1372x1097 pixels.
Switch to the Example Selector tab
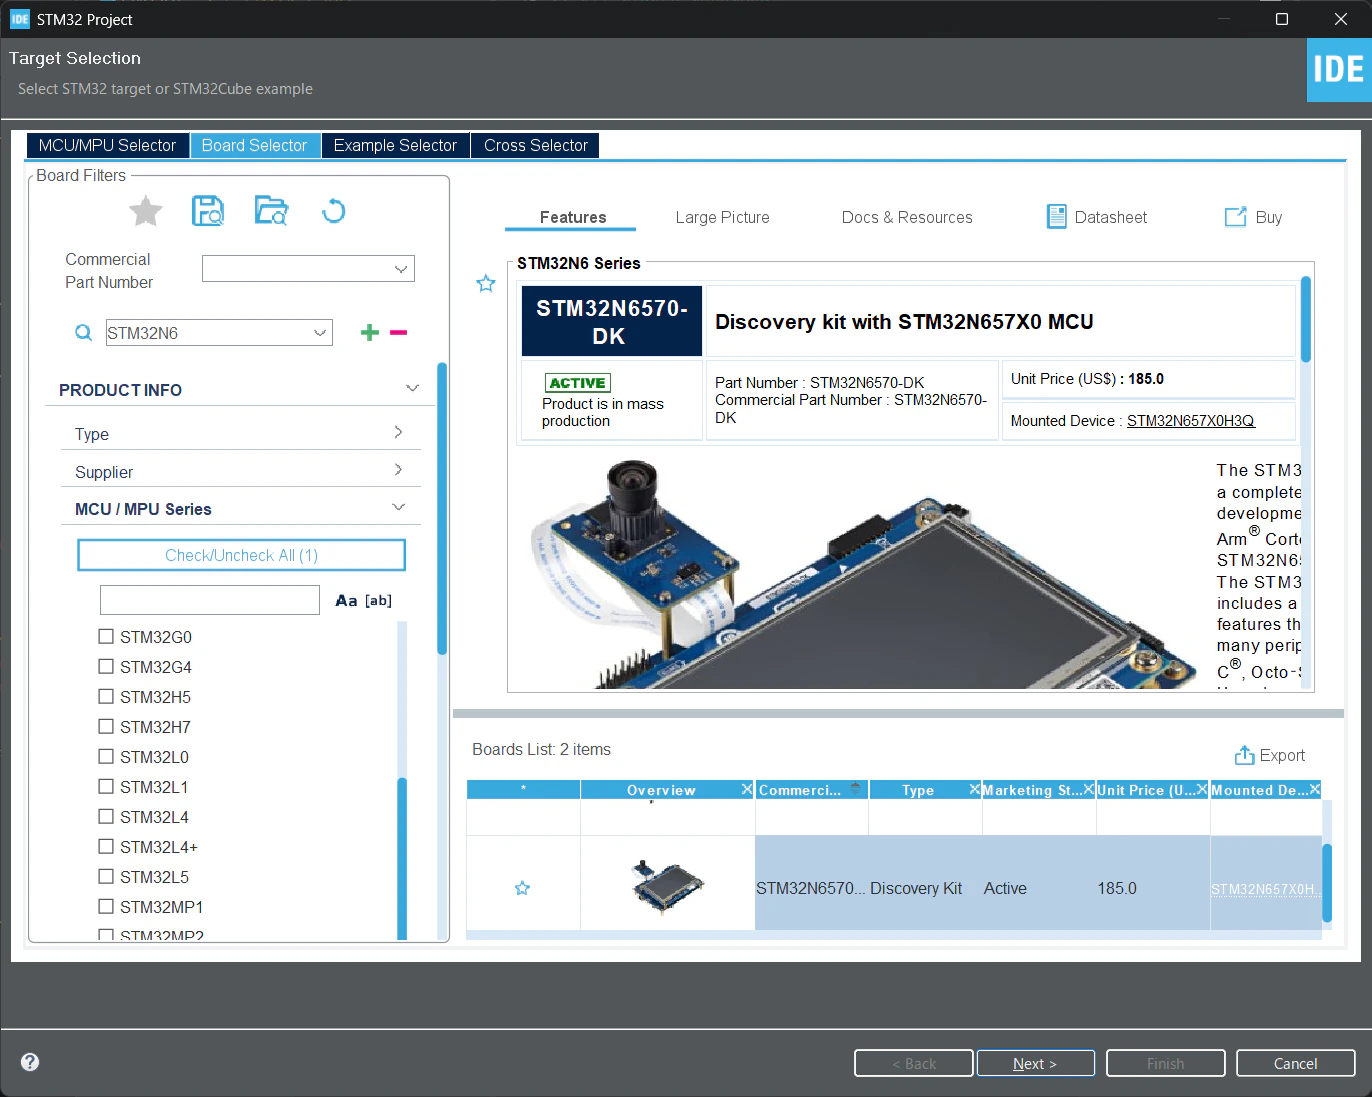(x=395, y=145)
